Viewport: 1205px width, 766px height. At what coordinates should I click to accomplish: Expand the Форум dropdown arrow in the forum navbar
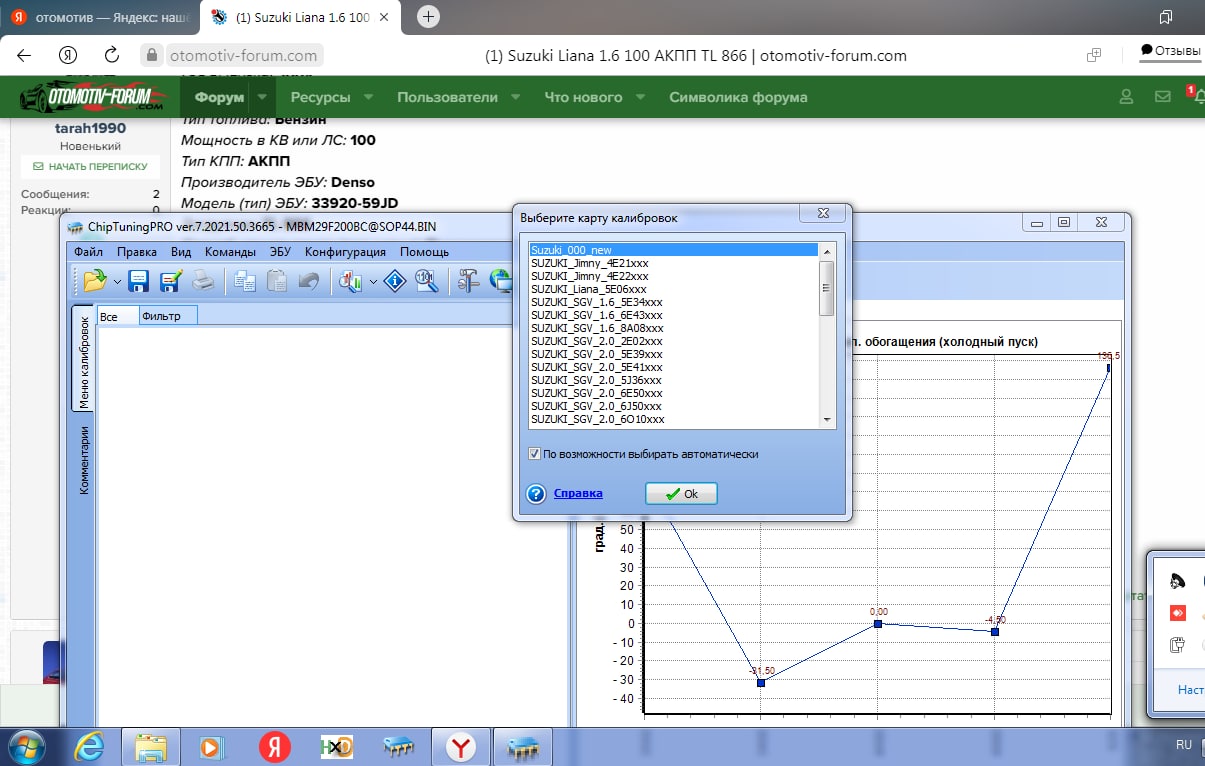pyautogui.click(x=262, y=98)
